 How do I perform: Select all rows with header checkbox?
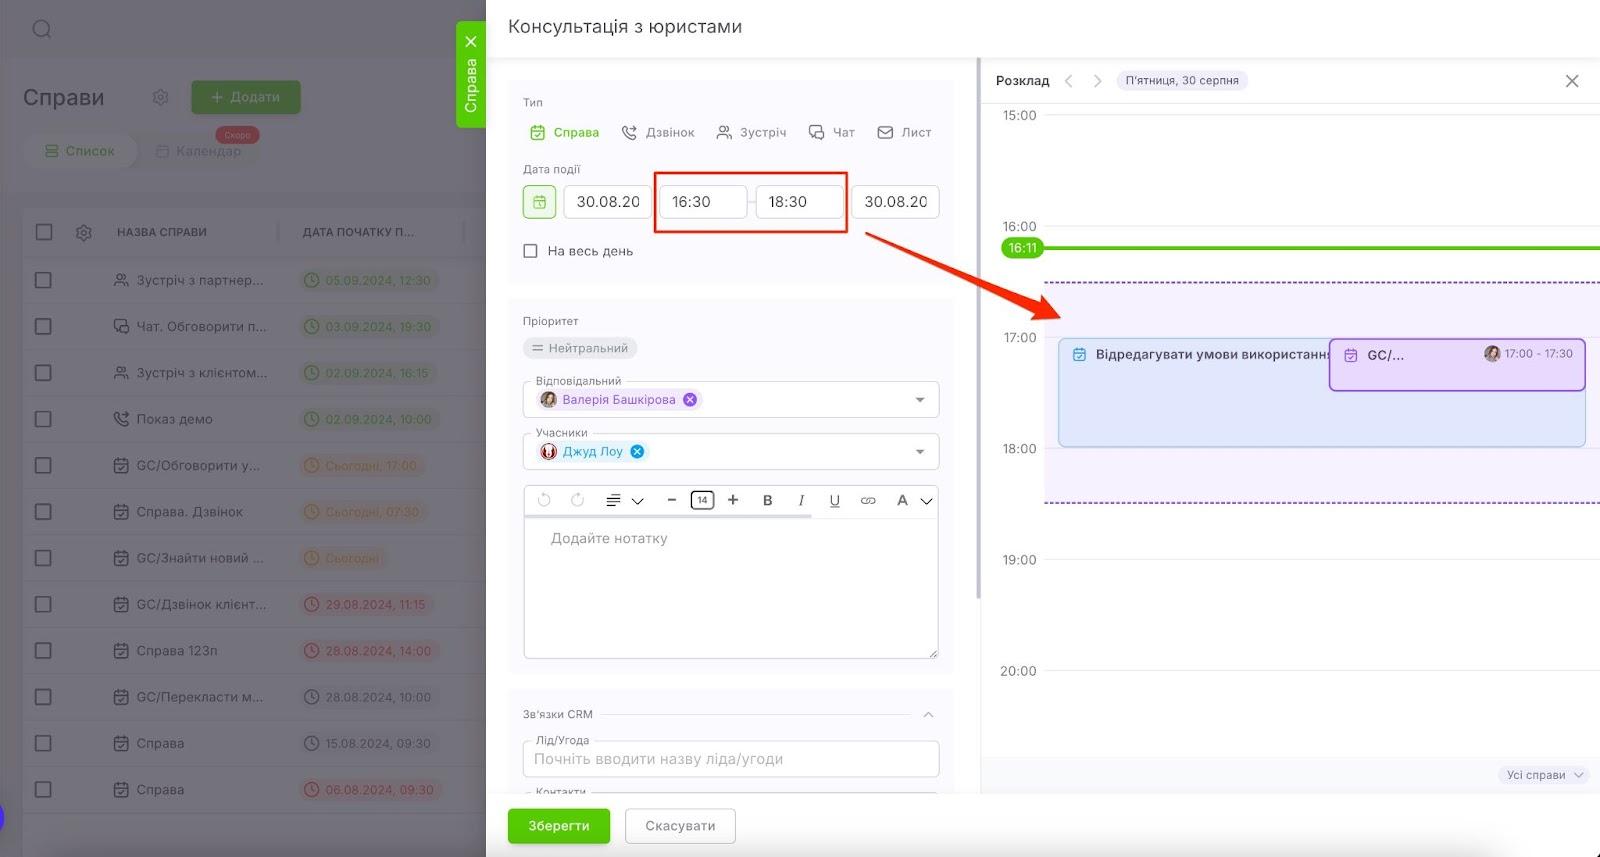click(x=44, y=232)
